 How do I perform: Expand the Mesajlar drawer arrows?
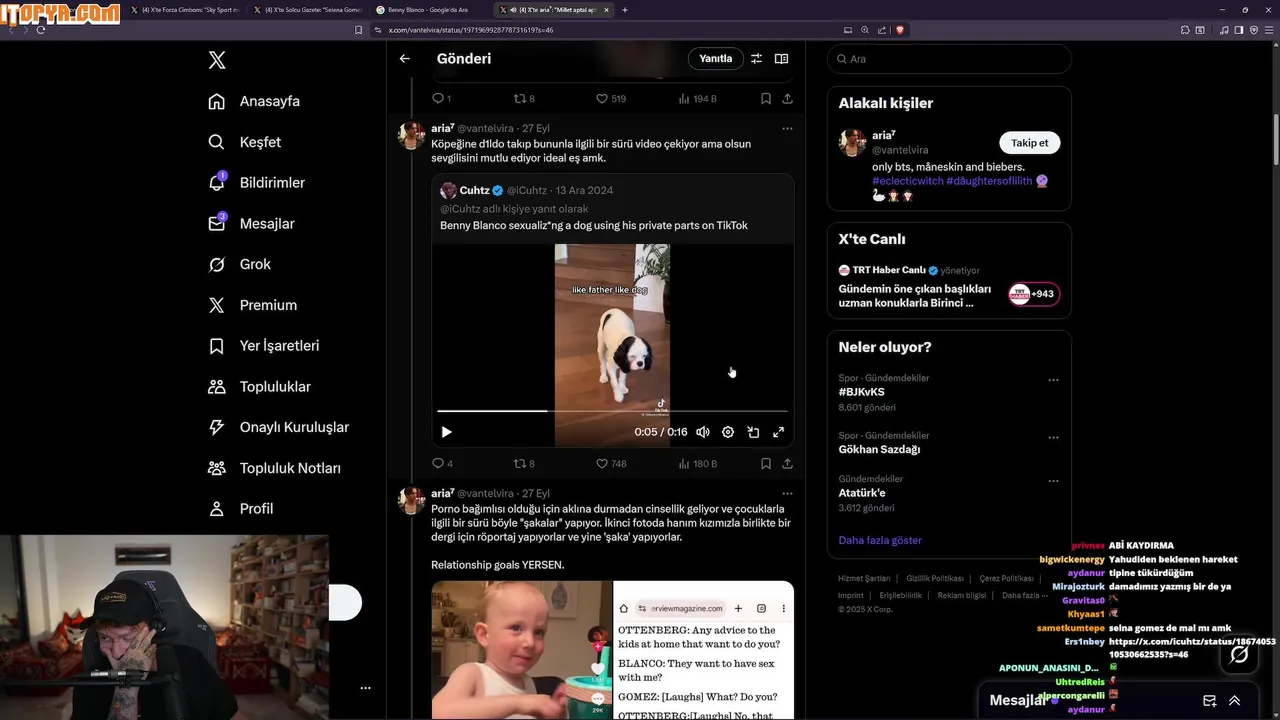click(x=1235, y=701)
